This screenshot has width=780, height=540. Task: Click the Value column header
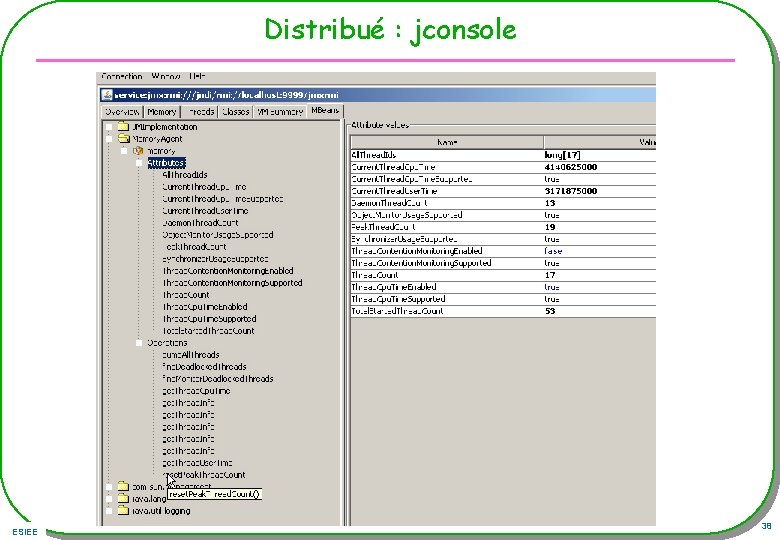click(600, 142)
